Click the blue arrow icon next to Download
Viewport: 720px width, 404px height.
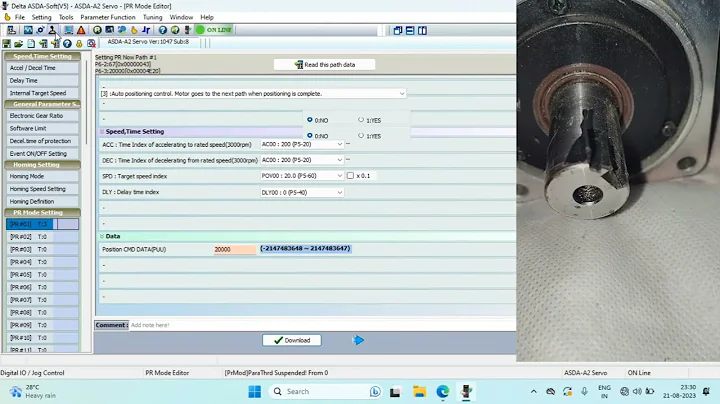[x=359, y=340]
